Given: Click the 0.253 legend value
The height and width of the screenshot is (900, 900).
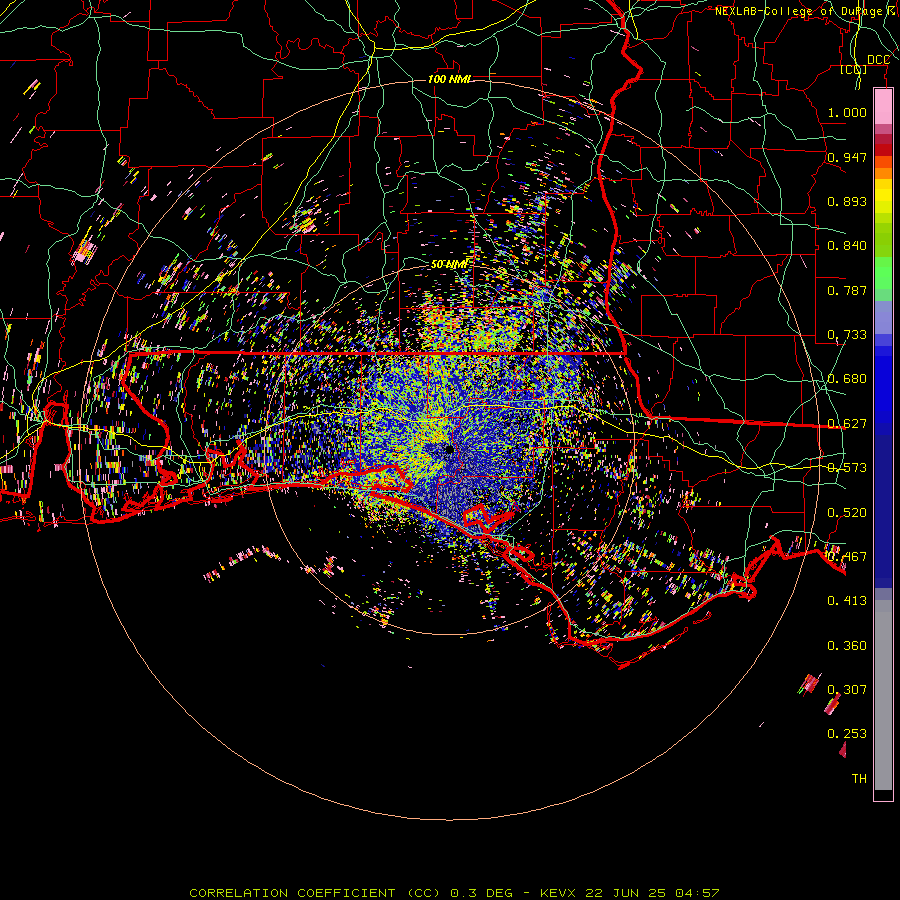Looking at the screenshot, I should point(847,734).
